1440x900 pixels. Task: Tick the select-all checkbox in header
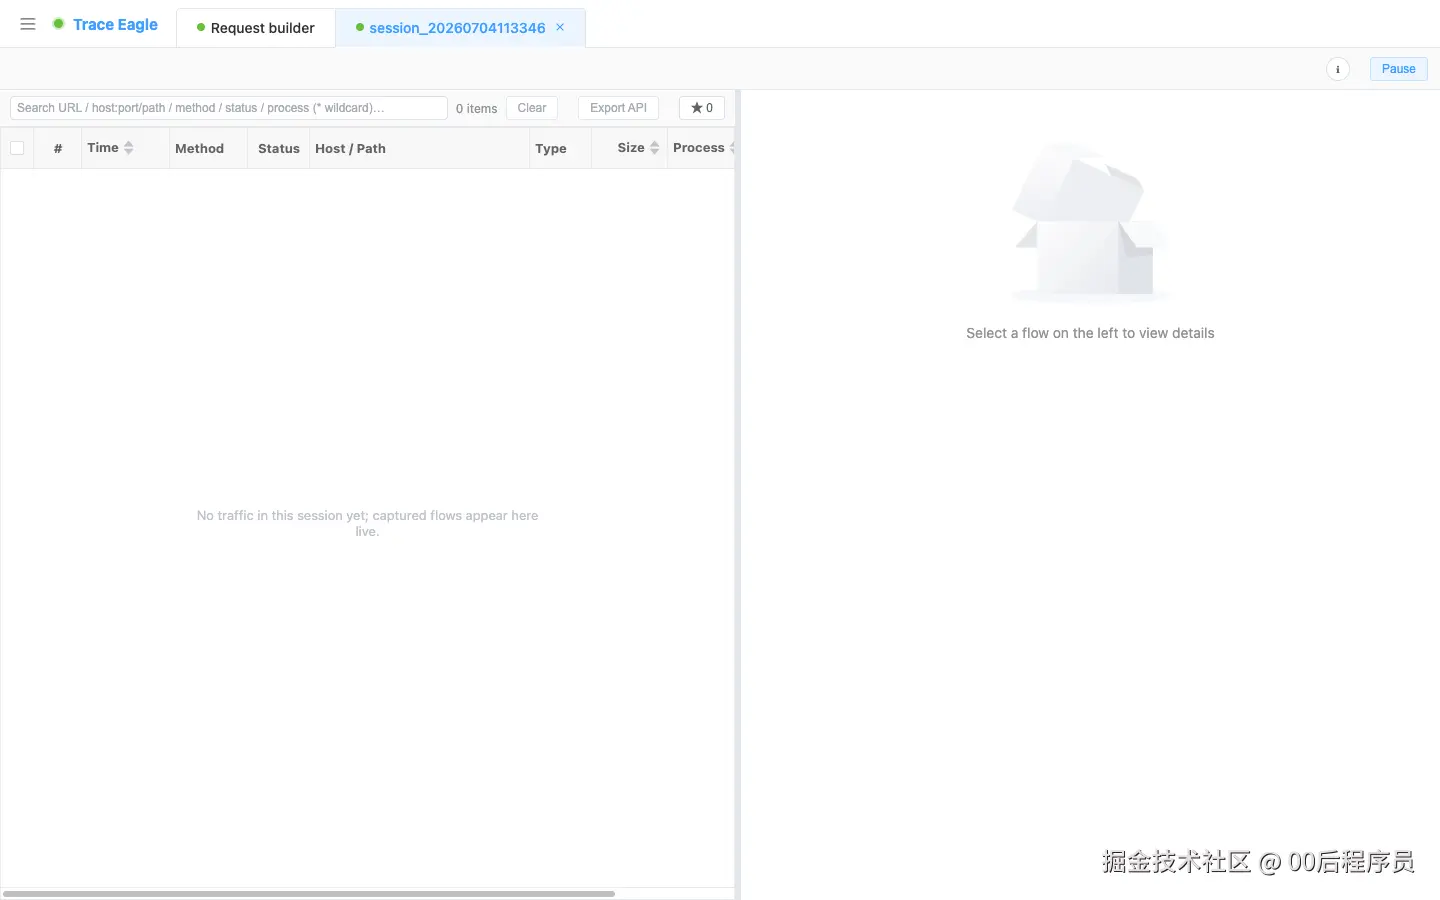17,148
